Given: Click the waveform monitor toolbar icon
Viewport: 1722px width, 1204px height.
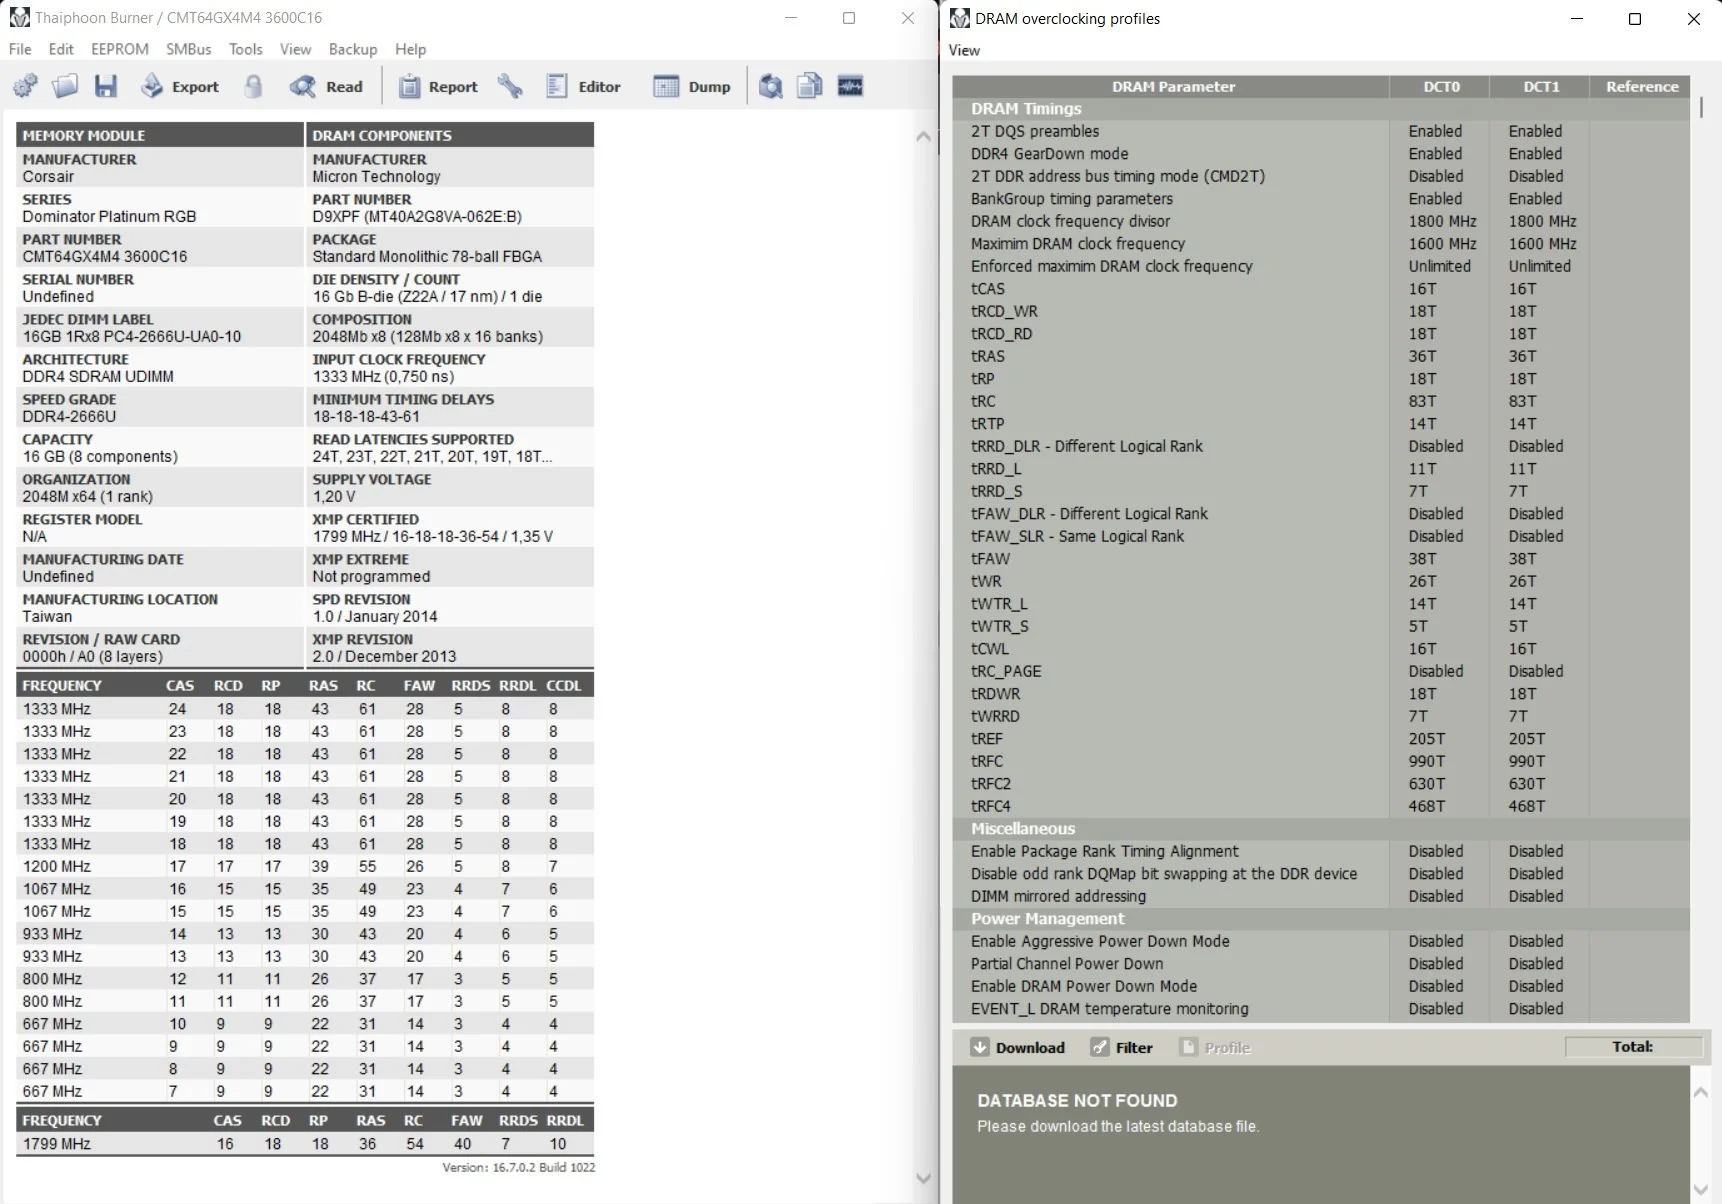Looking at the screenshot, I should (x=850, y=86).
